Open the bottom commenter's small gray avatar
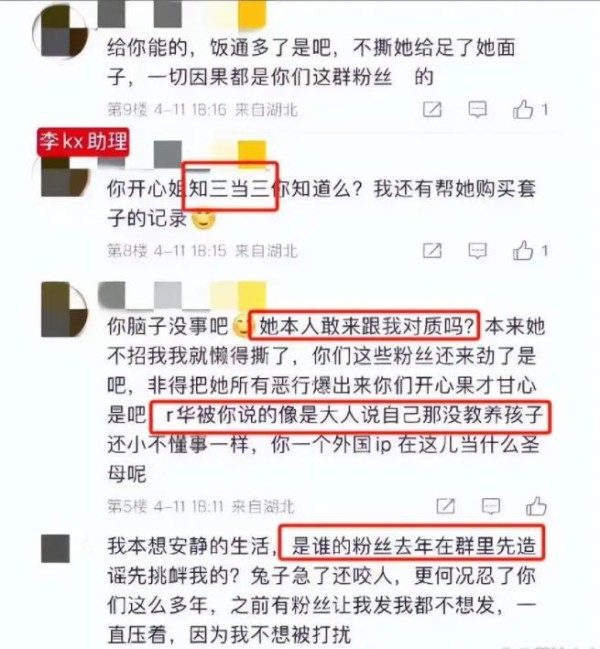The image size is (600, 649). [x=55, y=548]
